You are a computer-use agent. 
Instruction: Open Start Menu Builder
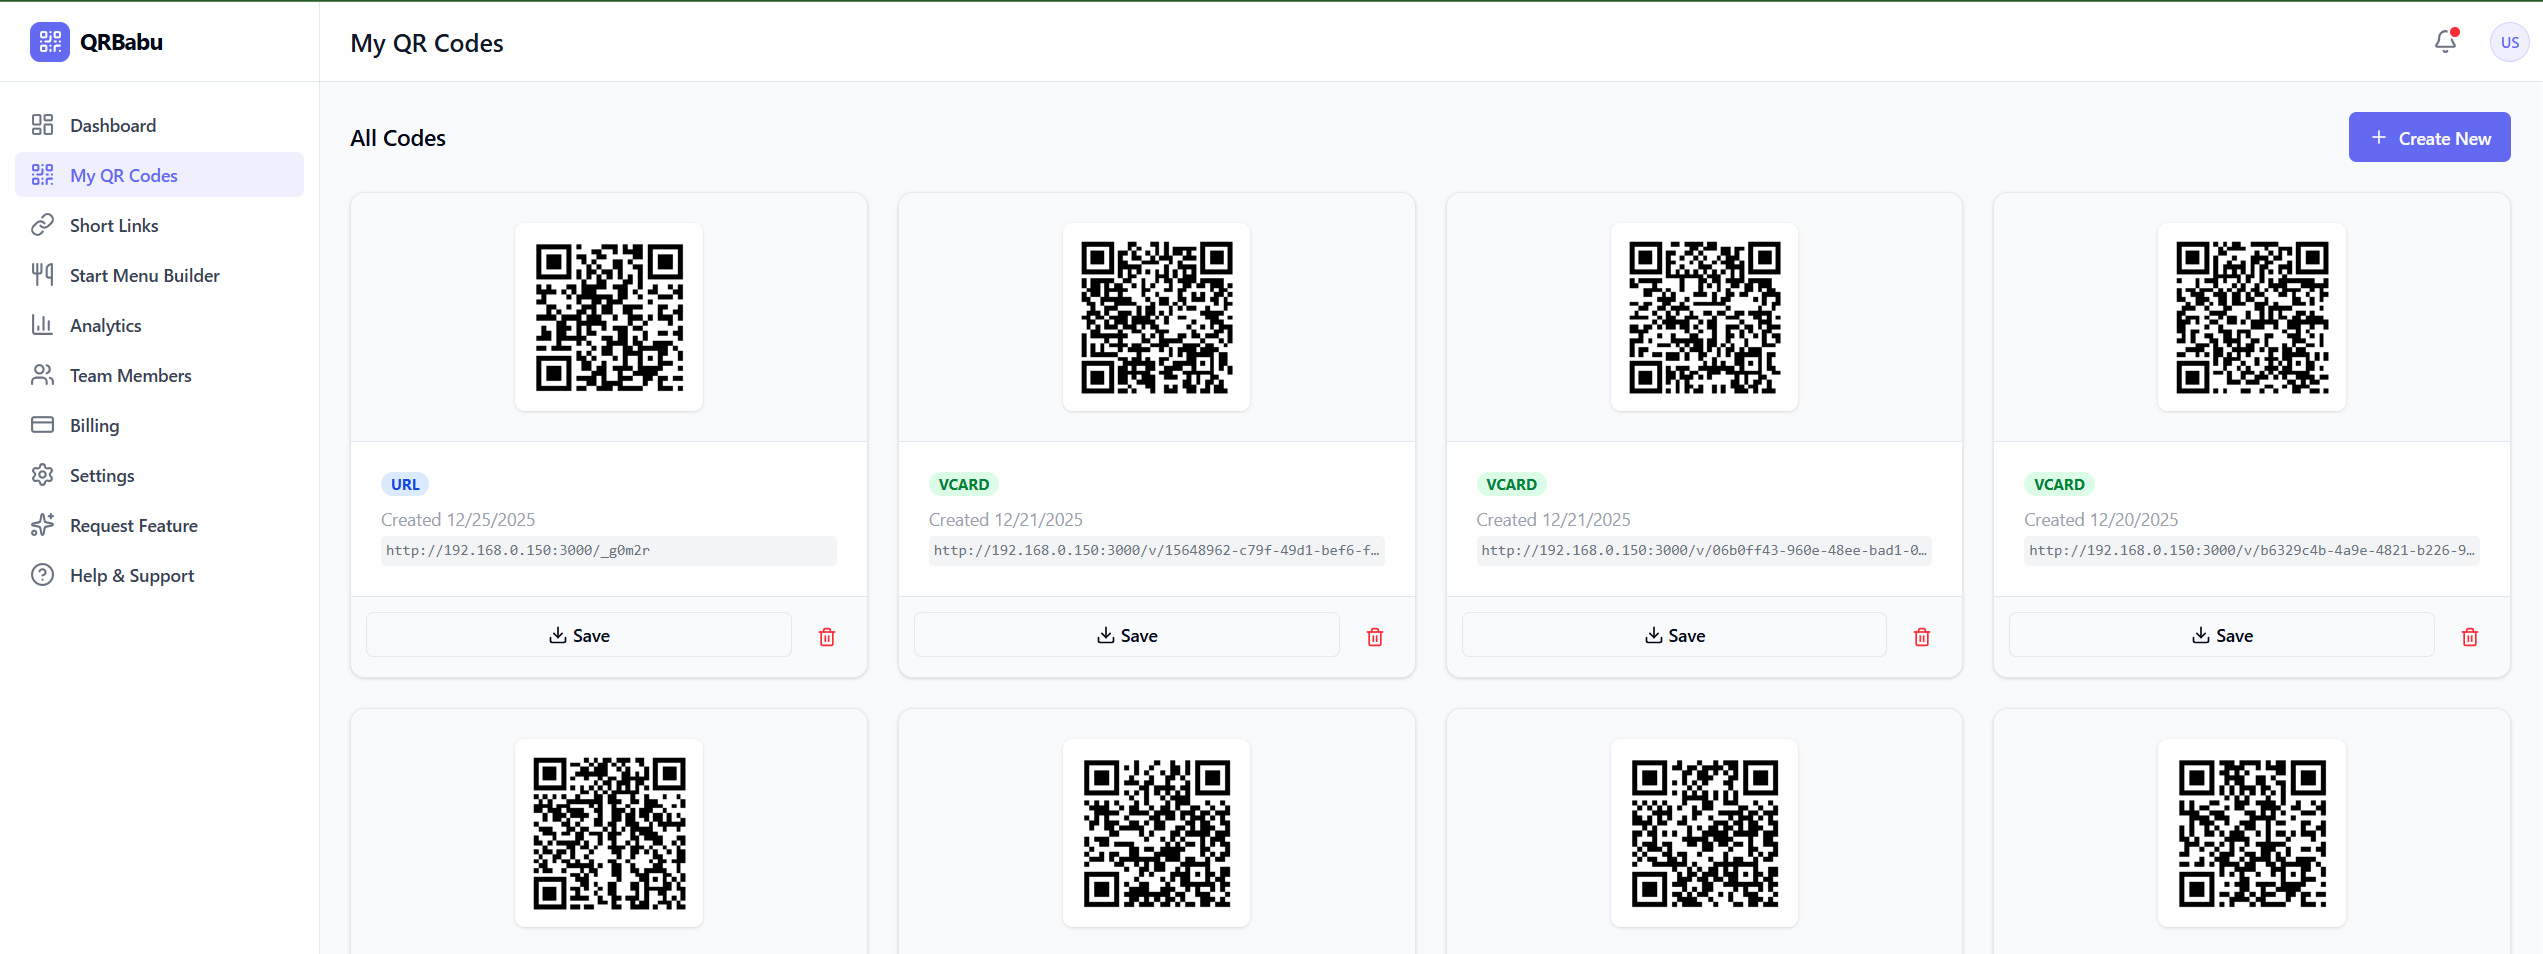pyautogui.click(x=159, y=275)
